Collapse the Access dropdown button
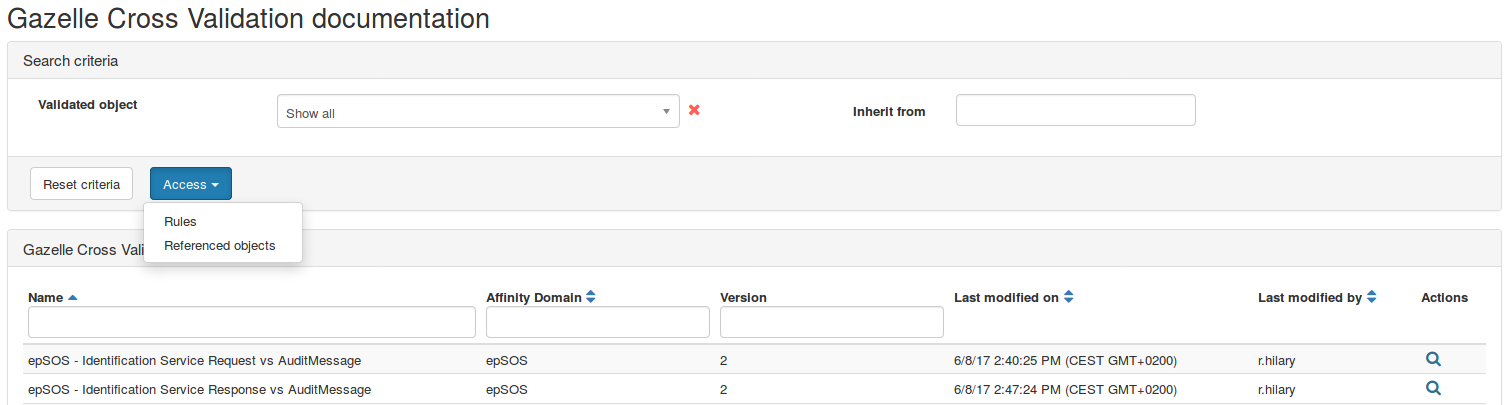 click(191, 184)
